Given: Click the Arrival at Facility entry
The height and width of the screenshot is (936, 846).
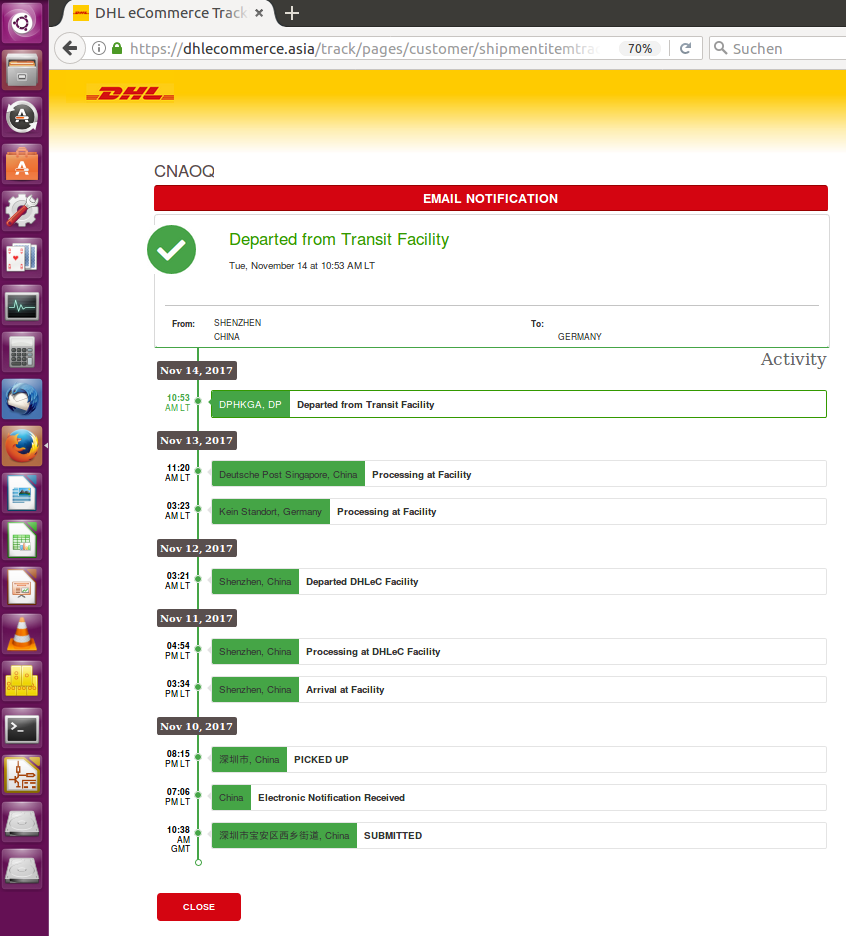Looking at the screenshot, I should tap(519, 689).
